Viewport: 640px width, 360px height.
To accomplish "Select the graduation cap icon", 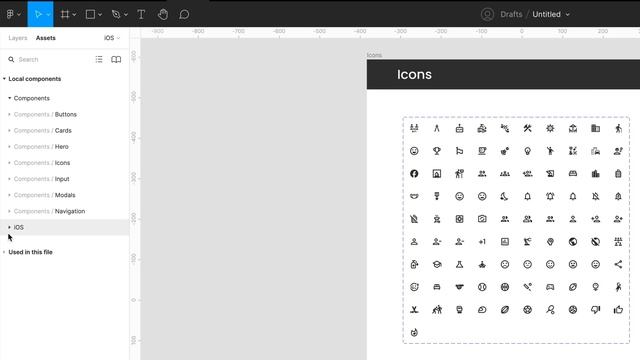I will click(437, 264).
